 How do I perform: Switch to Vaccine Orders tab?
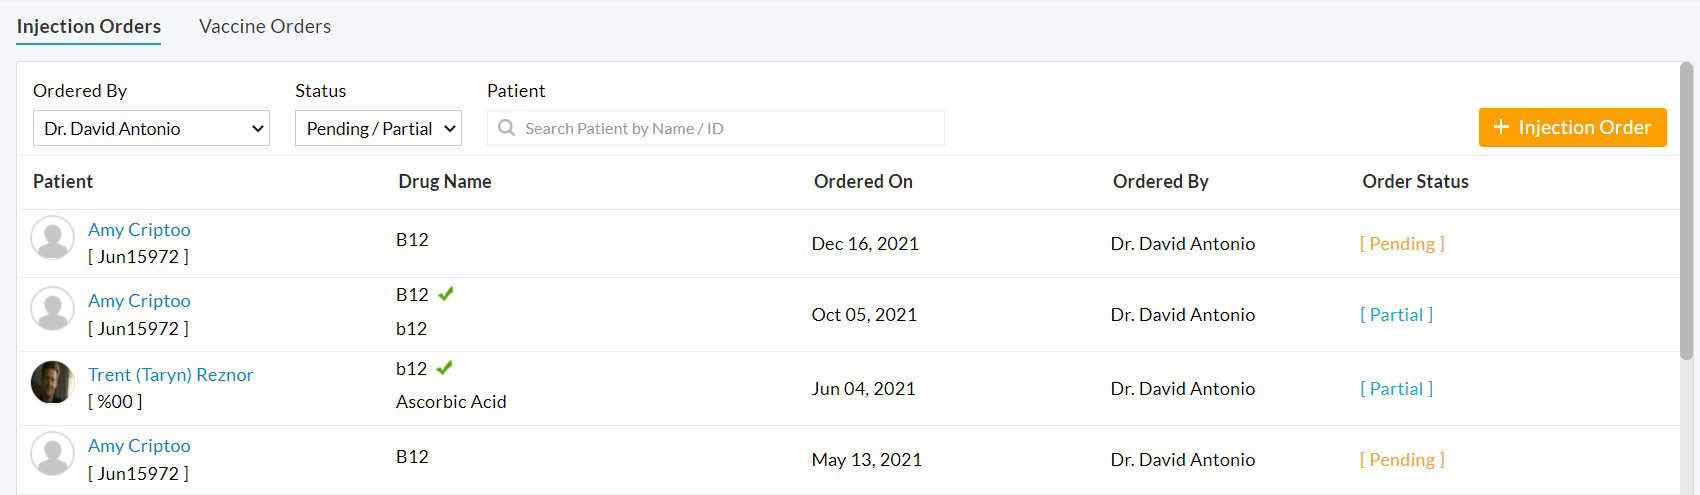pyautogui.click(x=265, y=27)
